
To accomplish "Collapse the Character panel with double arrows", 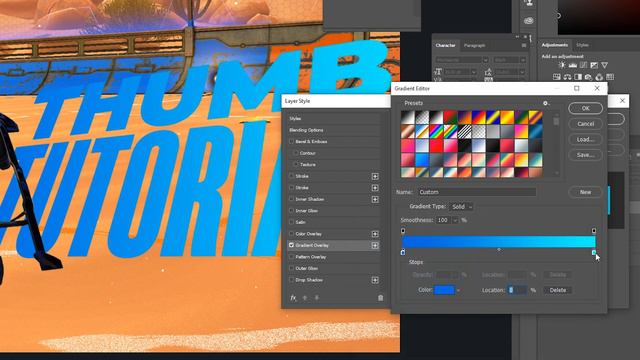I will [517, 37].
